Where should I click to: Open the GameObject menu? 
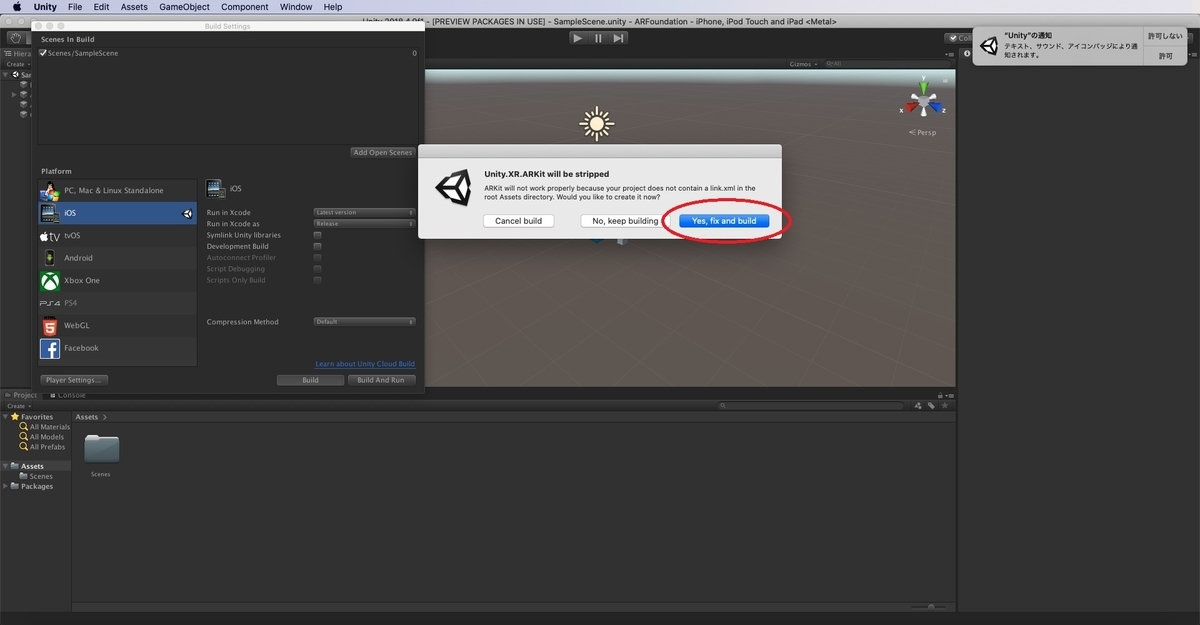pyautogui.click(x=184, y=7)
